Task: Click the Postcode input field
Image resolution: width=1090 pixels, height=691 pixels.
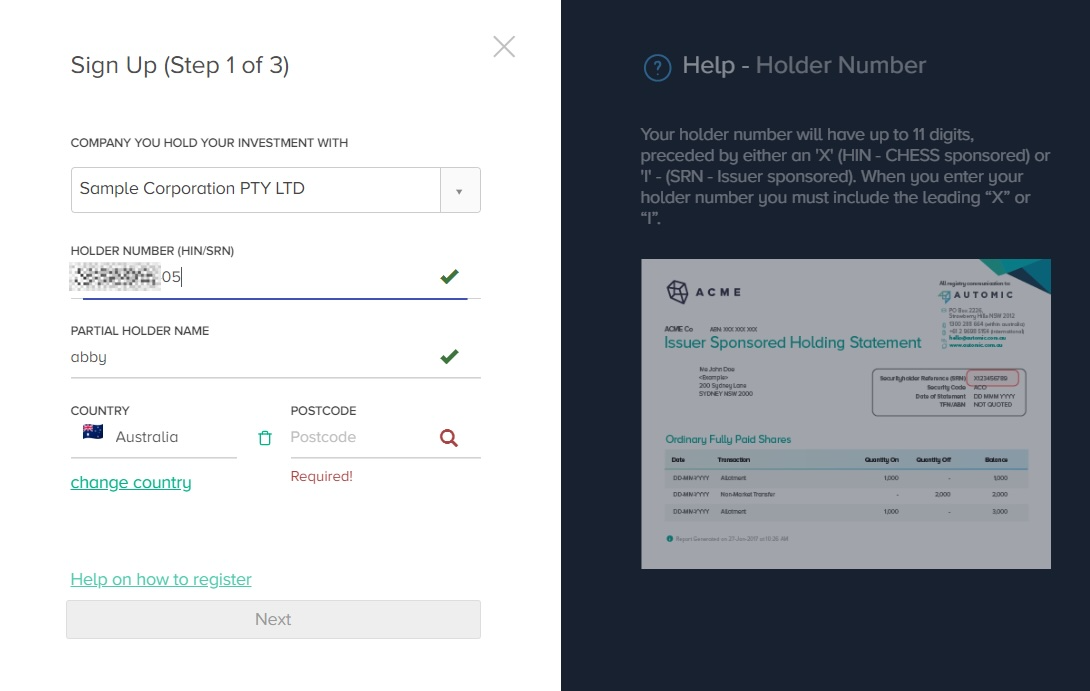Action: (x=385, y=437)
